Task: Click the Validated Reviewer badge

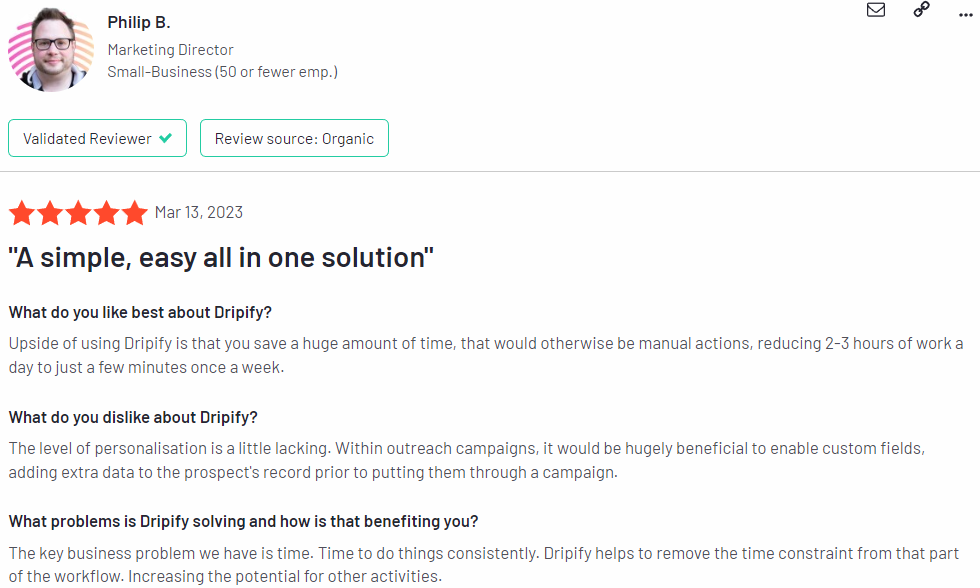Action: (x=98, y=138)
